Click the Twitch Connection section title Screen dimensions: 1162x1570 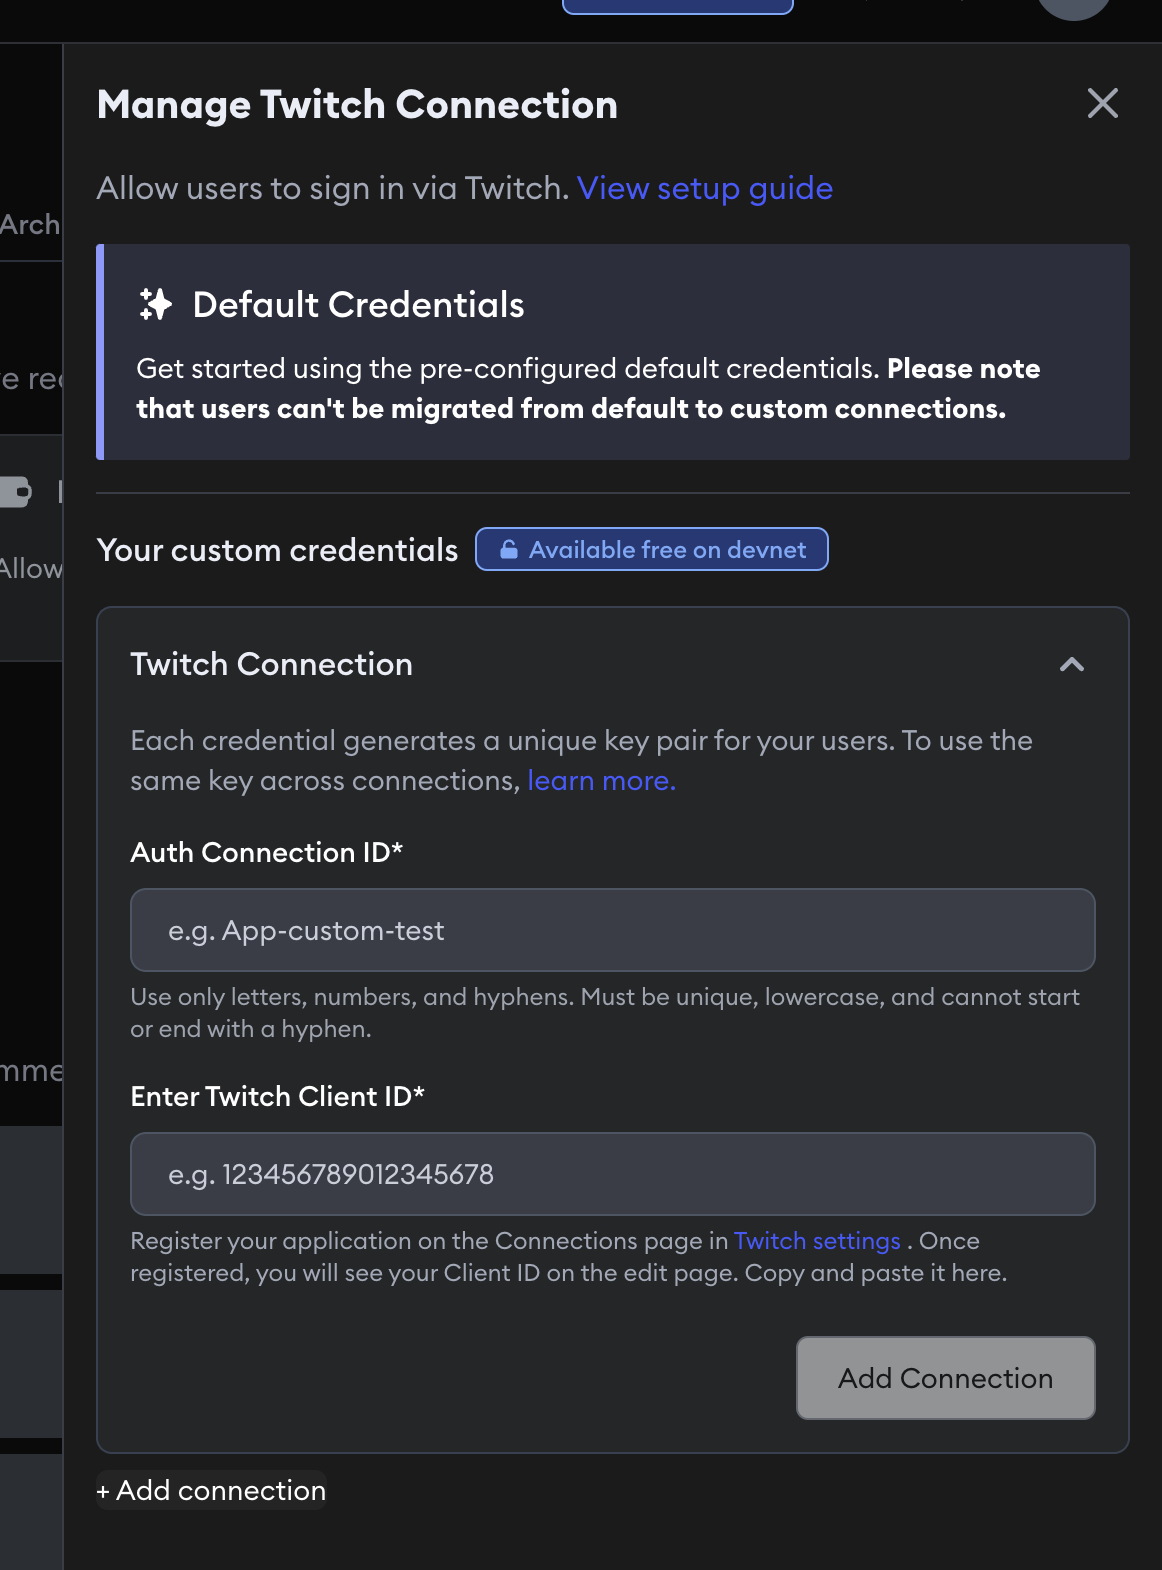(x=271, y=664)
